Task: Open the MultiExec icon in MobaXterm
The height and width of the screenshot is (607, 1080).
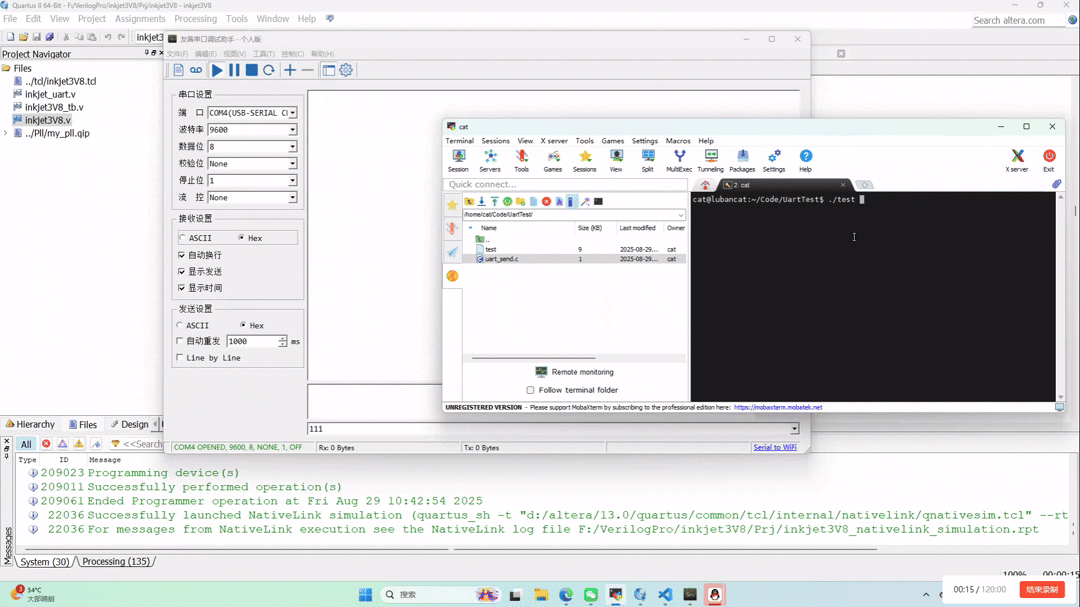Action: tap(679, 161)
